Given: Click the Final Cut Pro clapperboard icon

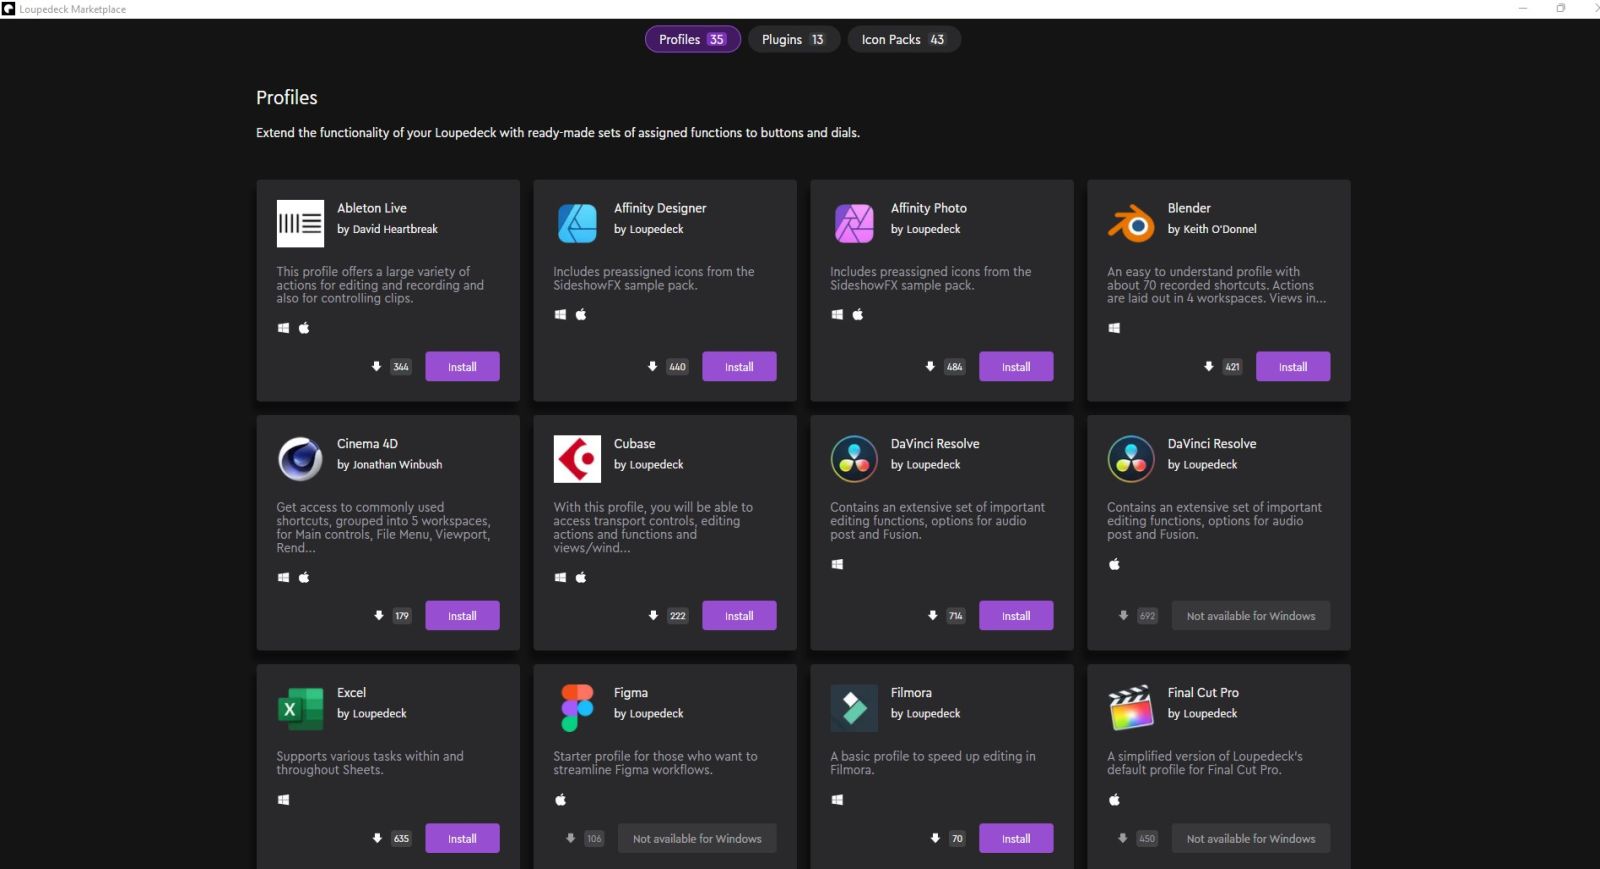Looking at the screenshot, I should 1131,708.
